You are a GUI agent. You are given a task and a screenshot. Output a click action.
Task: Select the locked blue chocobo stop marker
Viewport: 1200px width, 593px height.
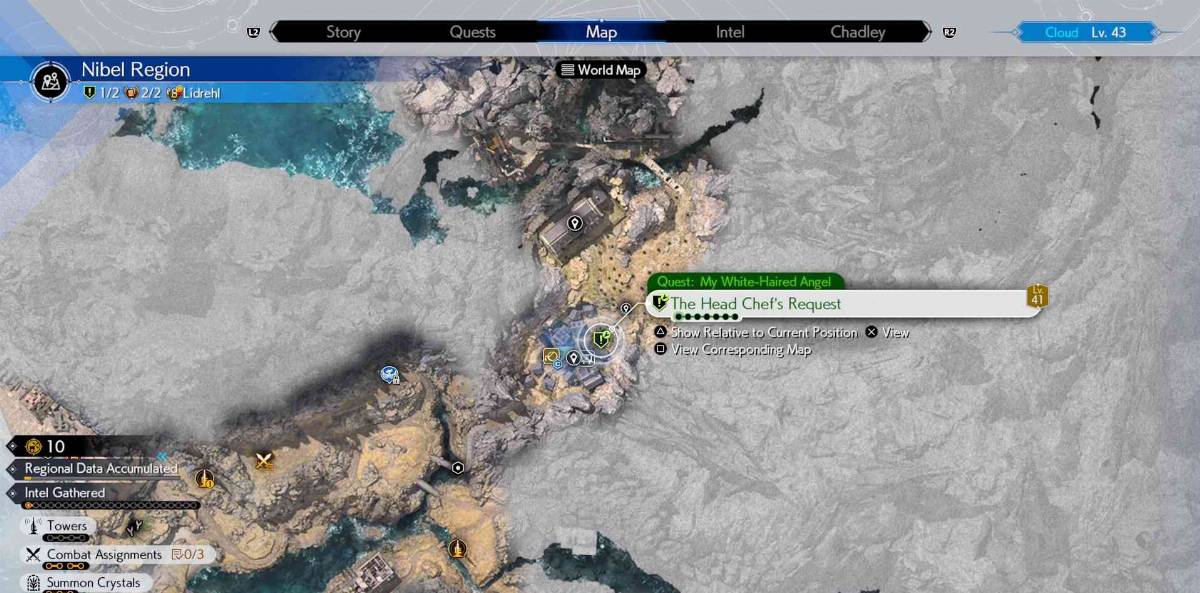[x=390, y=375]
